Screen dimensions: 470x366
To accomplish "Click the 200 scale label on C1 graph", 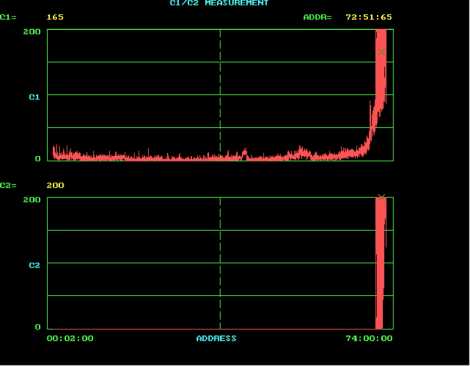I will (x=32, y=32).
